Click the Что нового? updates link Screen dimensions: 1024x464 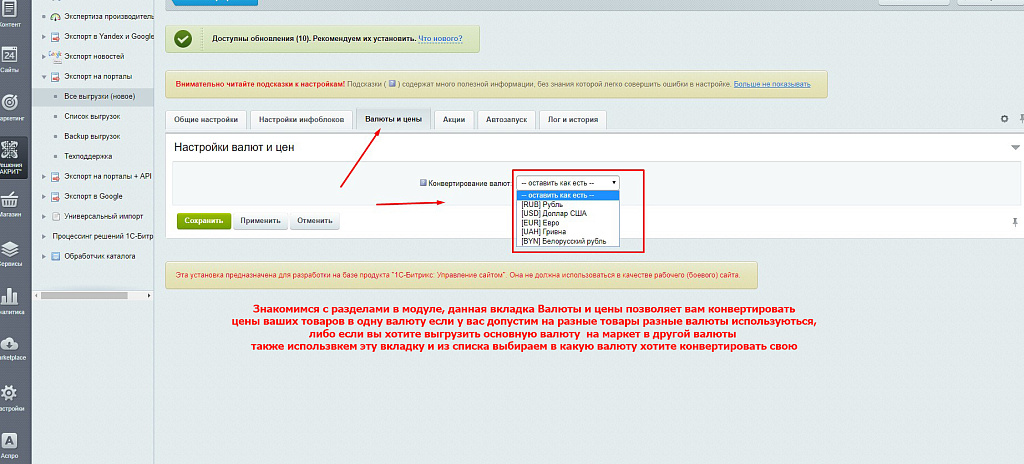(x=439, y=39)
